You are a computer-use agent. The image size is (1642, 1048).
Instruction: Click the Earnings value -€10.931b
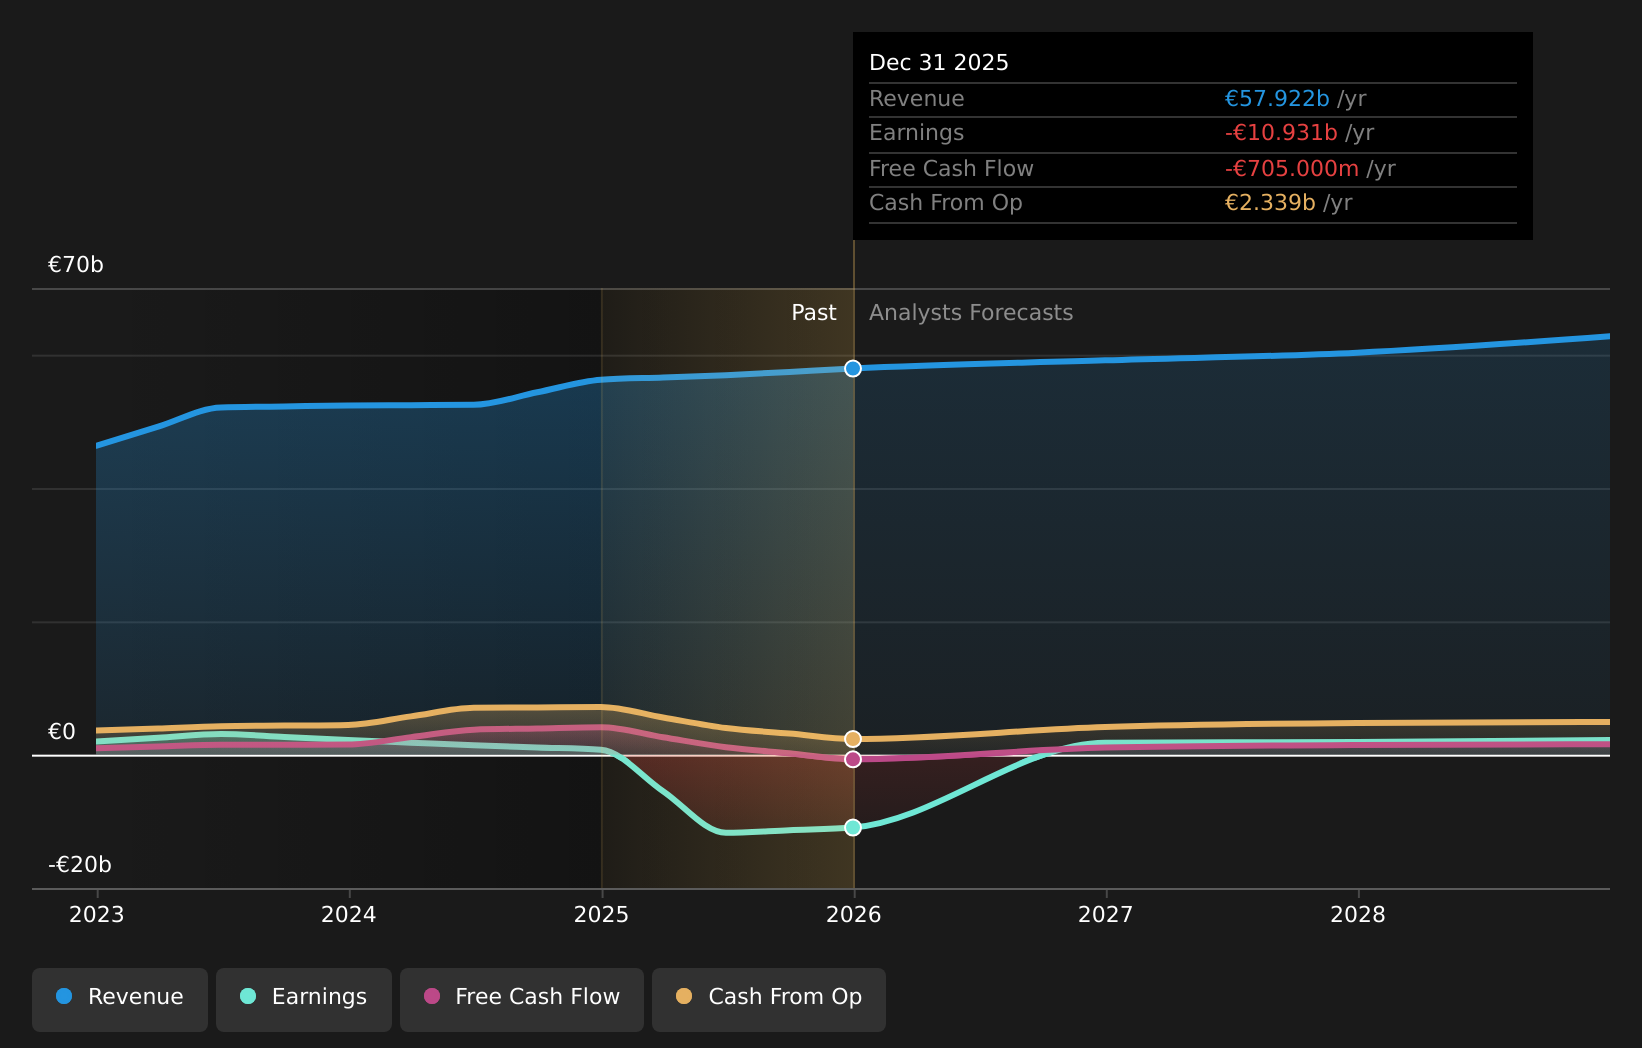(x=1282, y=132)
